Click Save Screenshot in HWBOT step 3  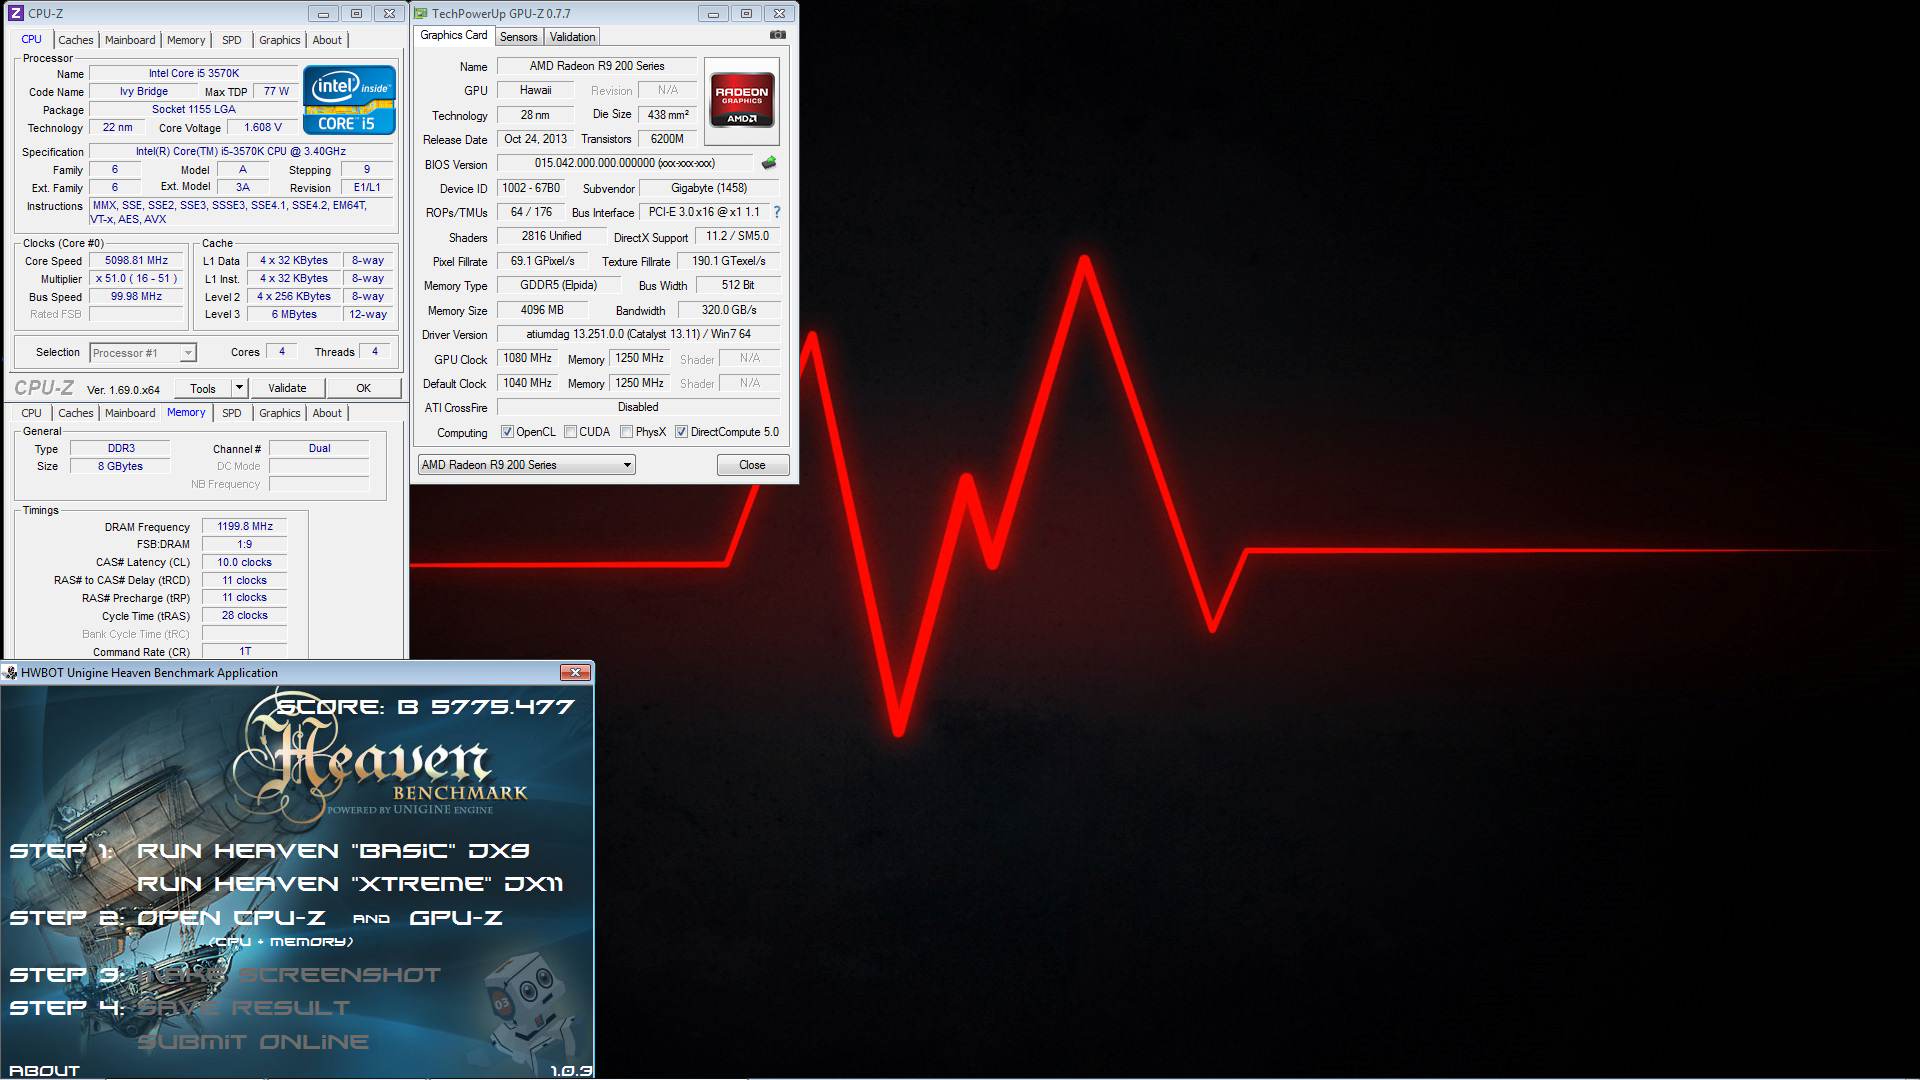[289, 975]
